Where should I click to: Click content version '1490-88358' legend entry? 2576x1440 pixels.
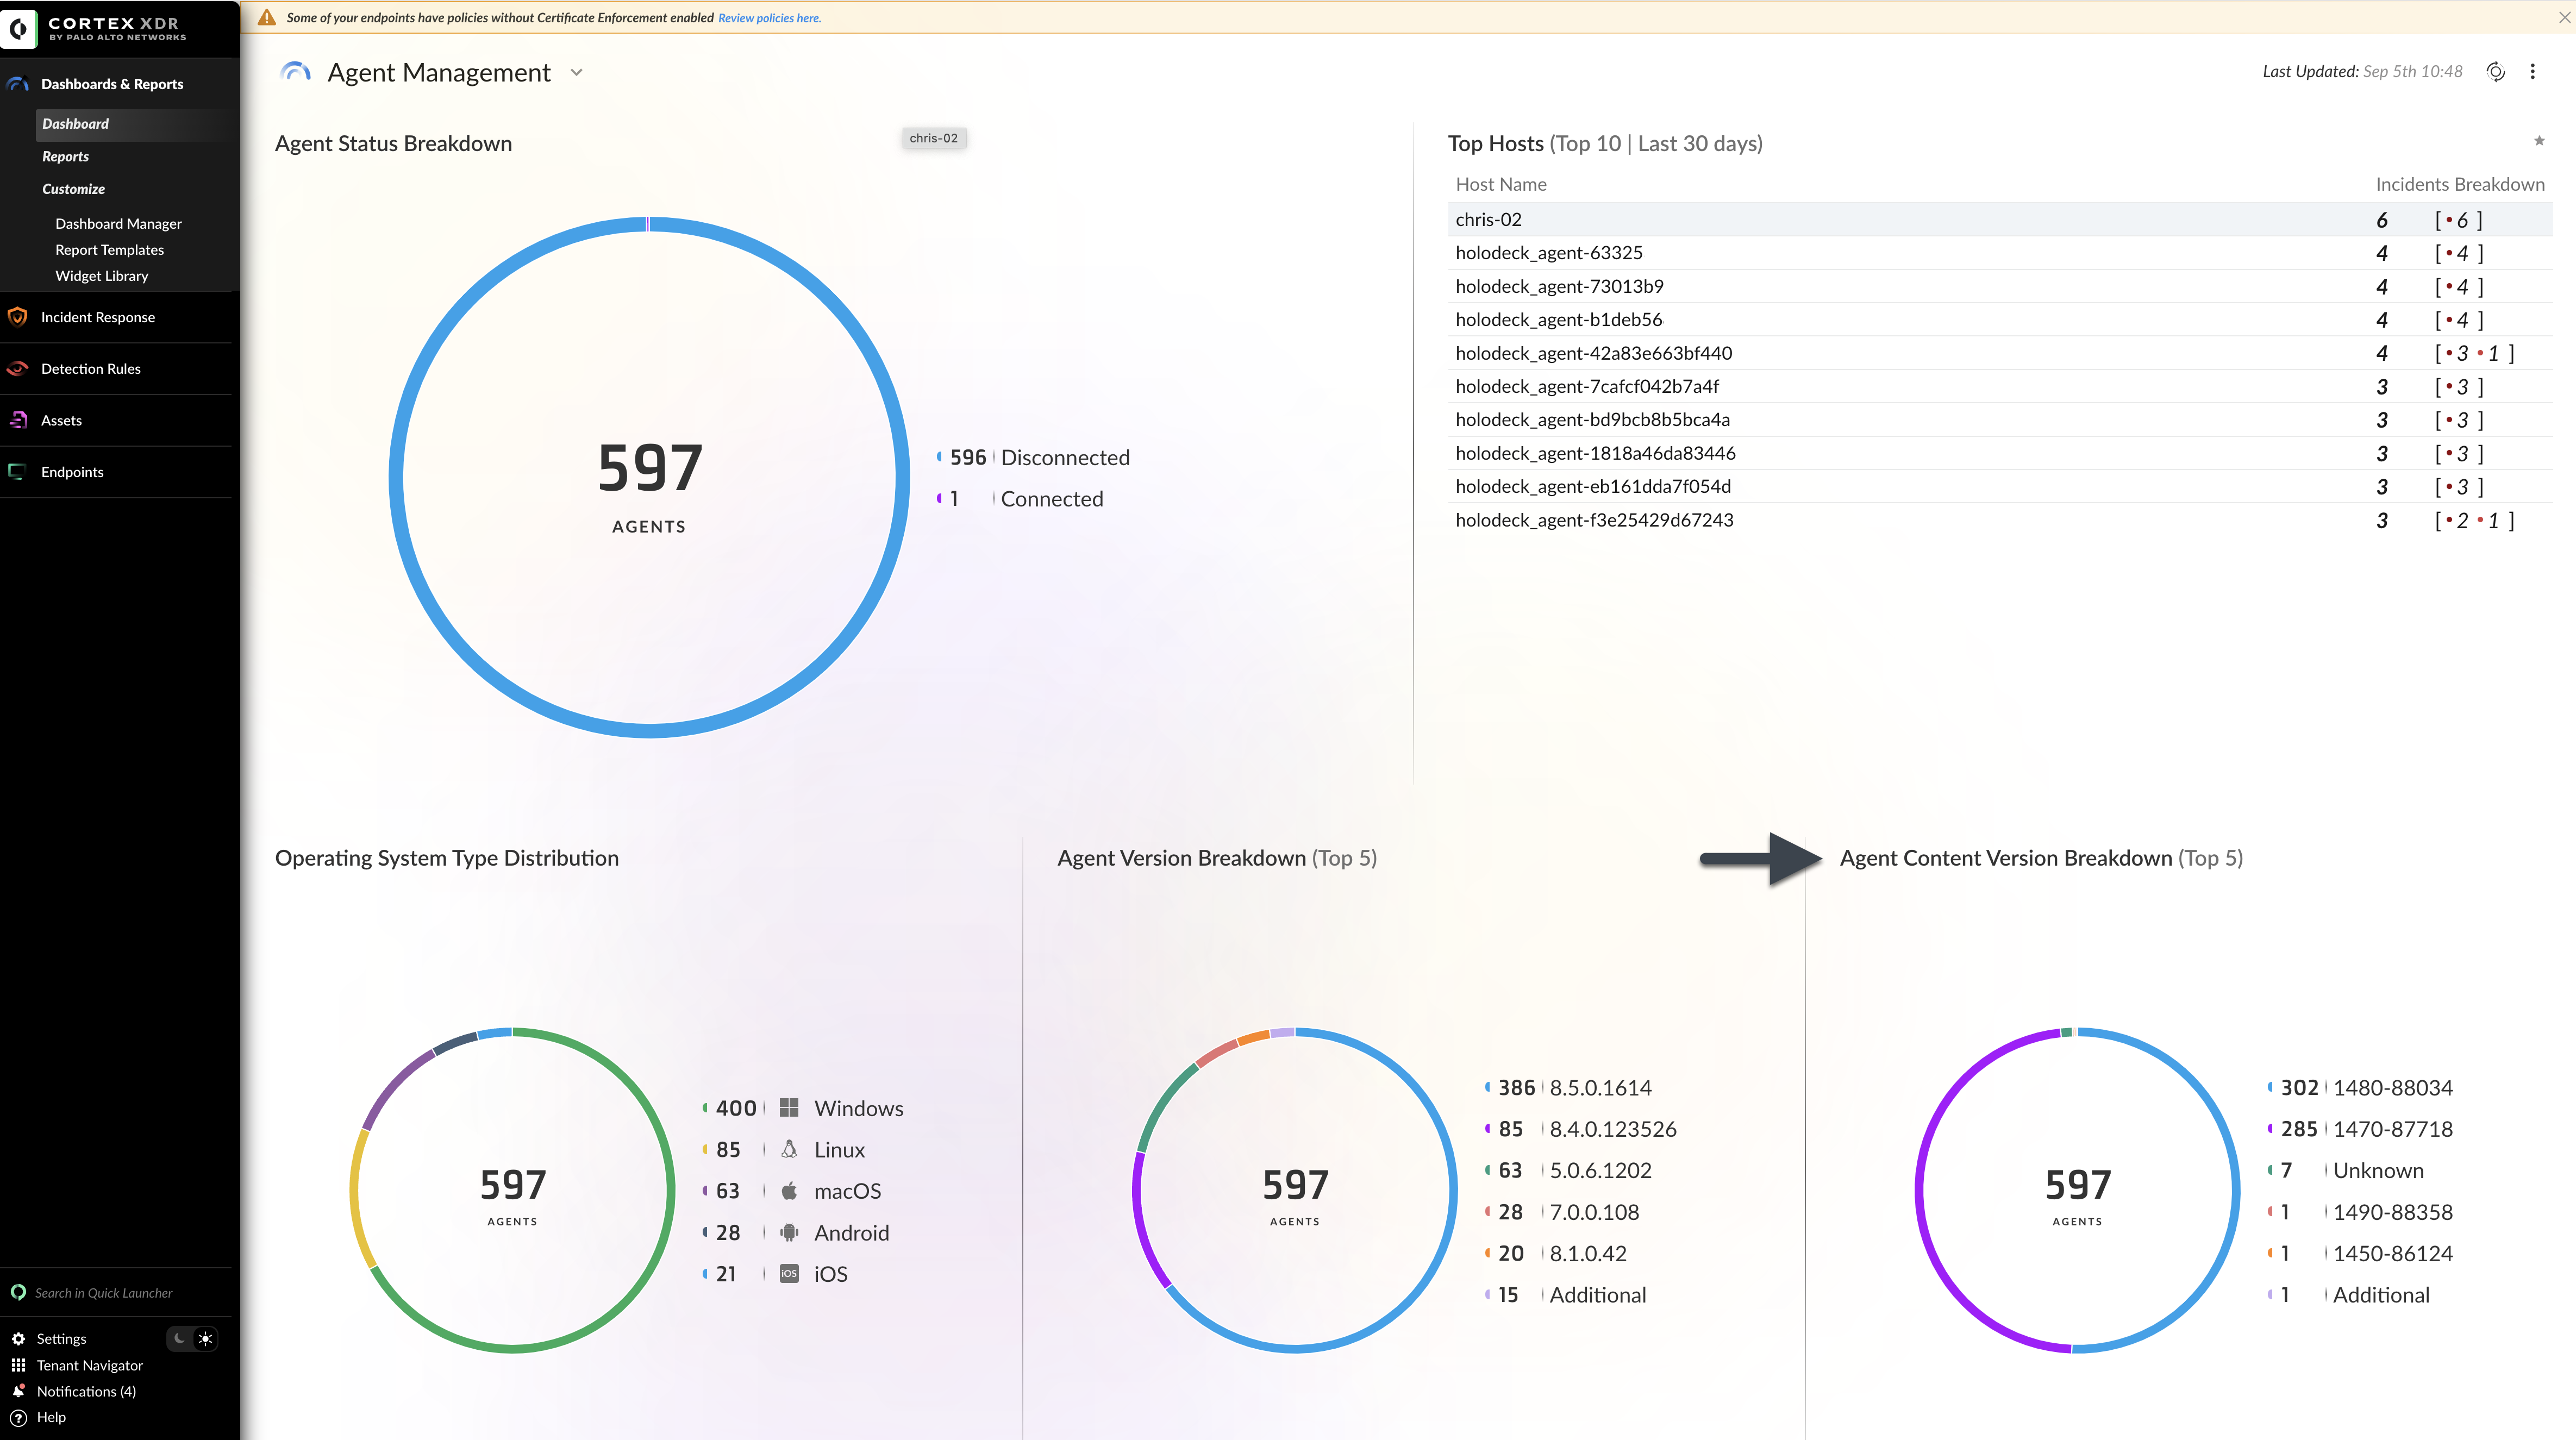2393,1212
